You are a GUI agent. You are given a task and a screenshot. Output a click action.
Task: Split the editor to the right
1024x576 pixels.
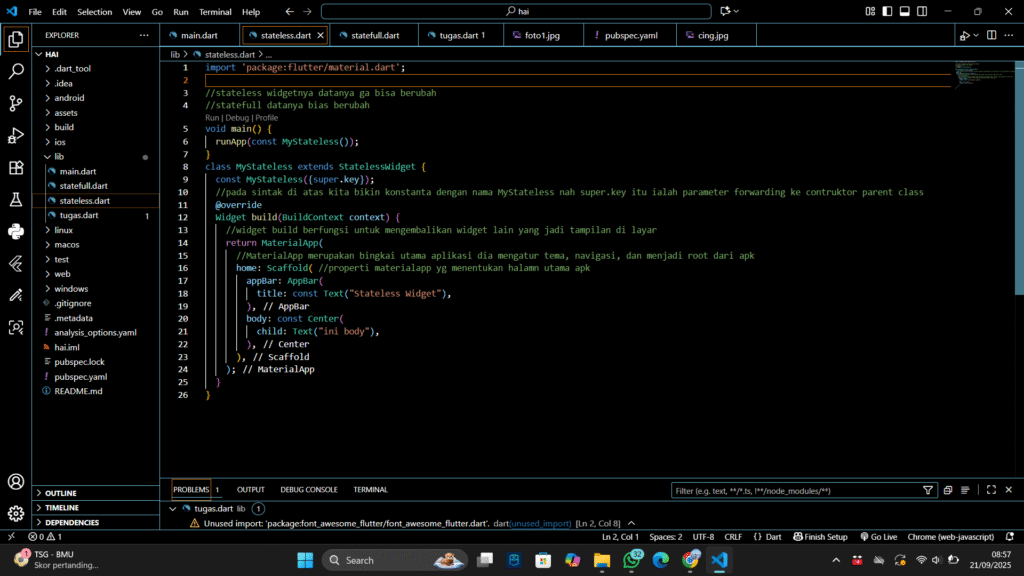click(x=991, y=35)
